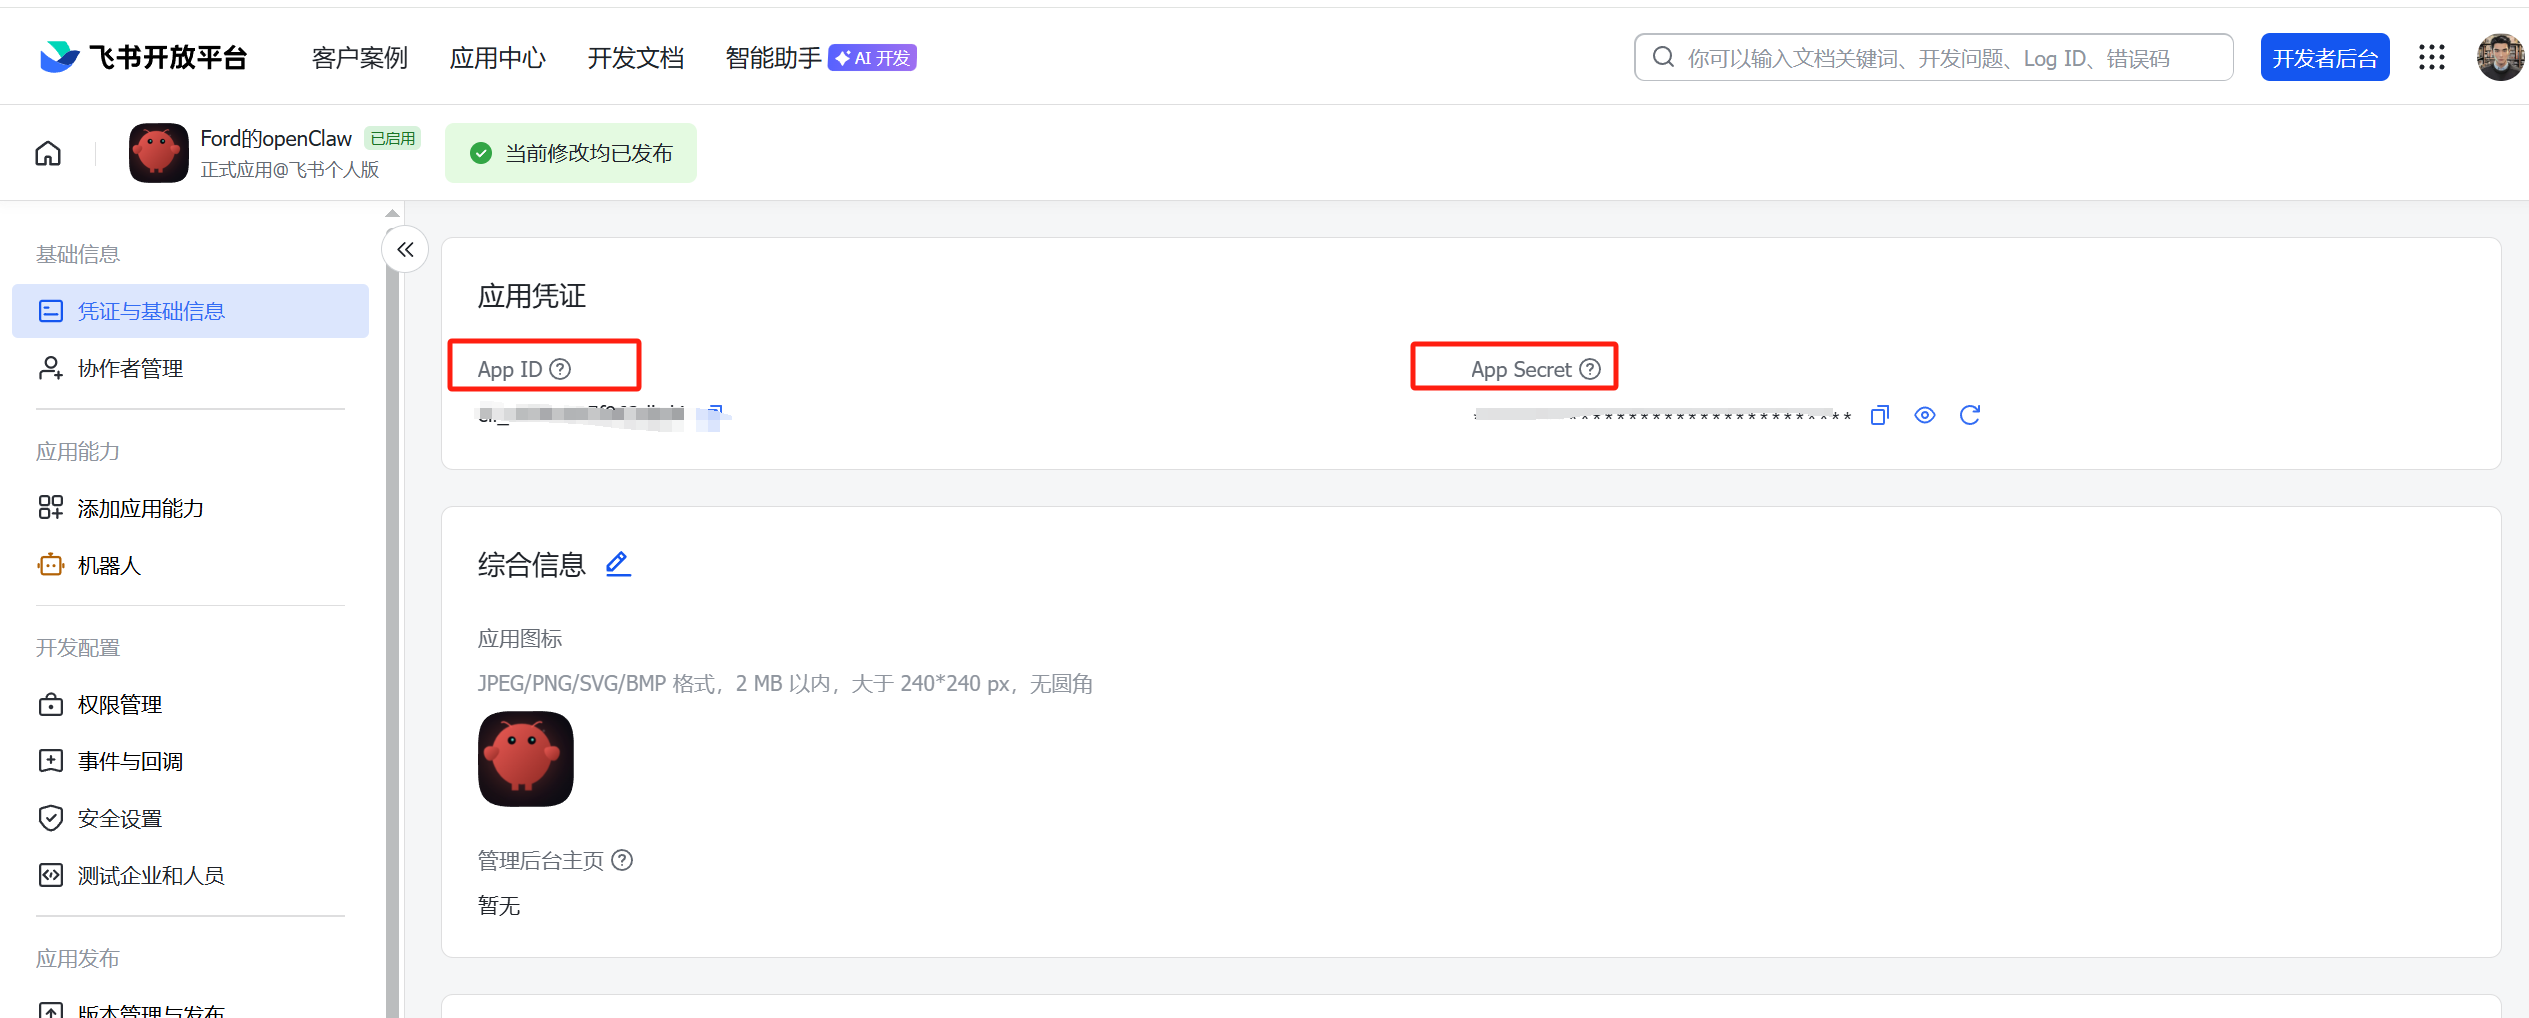This screenshot has height=1018, width=2529.
Task: Click the App Secret help question icon
Action: [1590, 369]
